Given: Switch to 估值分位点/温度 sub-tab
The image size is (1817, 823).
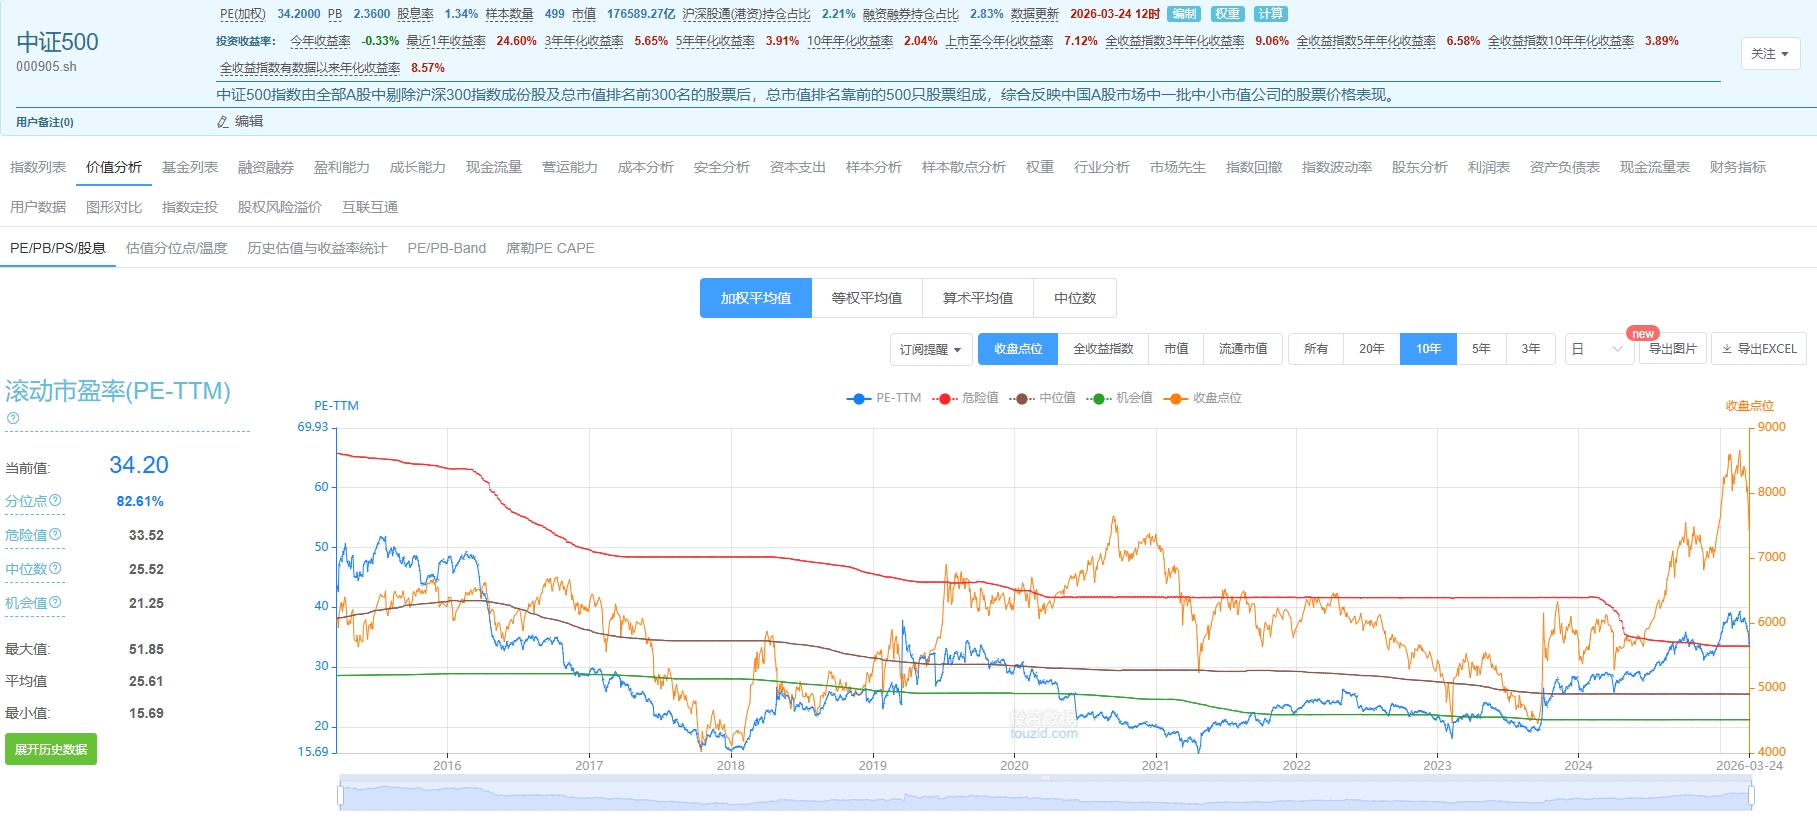Looking at the screenshot, I should [177, 248].
